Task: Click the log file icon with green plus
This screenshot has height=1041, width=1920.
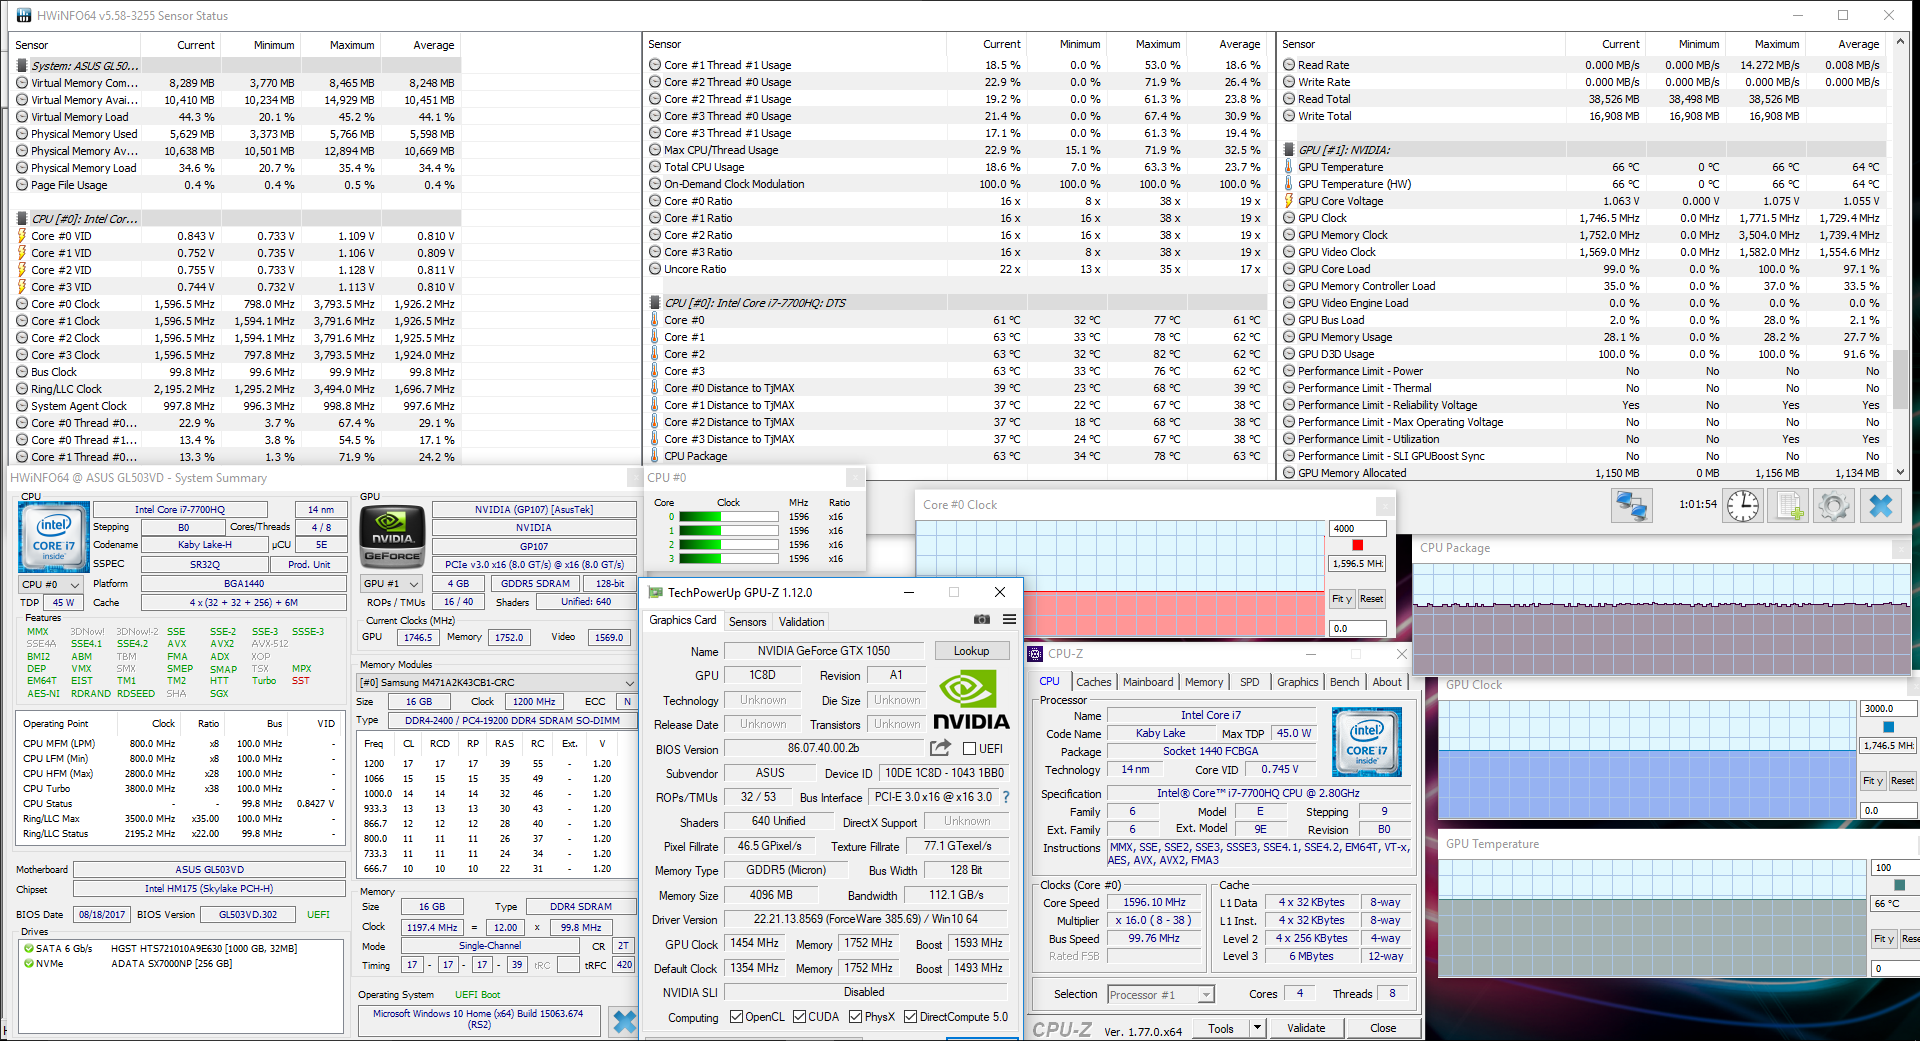Action: tap(1789, 506)
